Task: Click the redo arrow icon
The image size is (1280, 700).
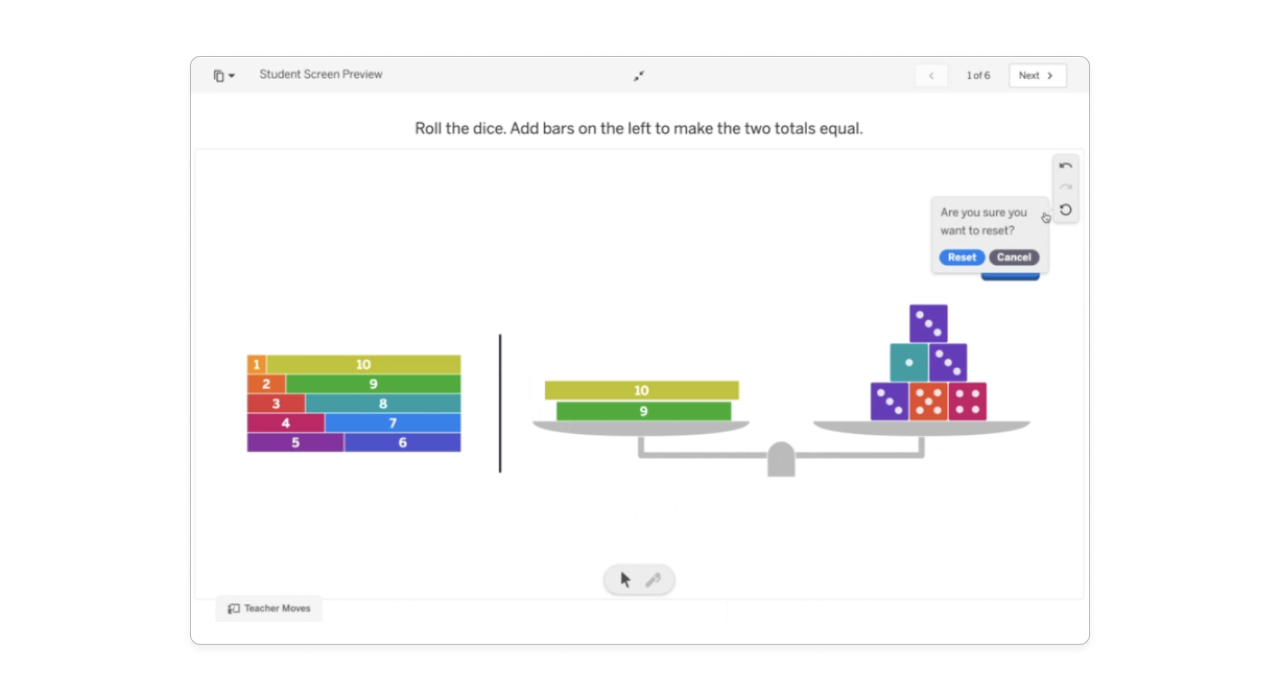Action: 1065,187
